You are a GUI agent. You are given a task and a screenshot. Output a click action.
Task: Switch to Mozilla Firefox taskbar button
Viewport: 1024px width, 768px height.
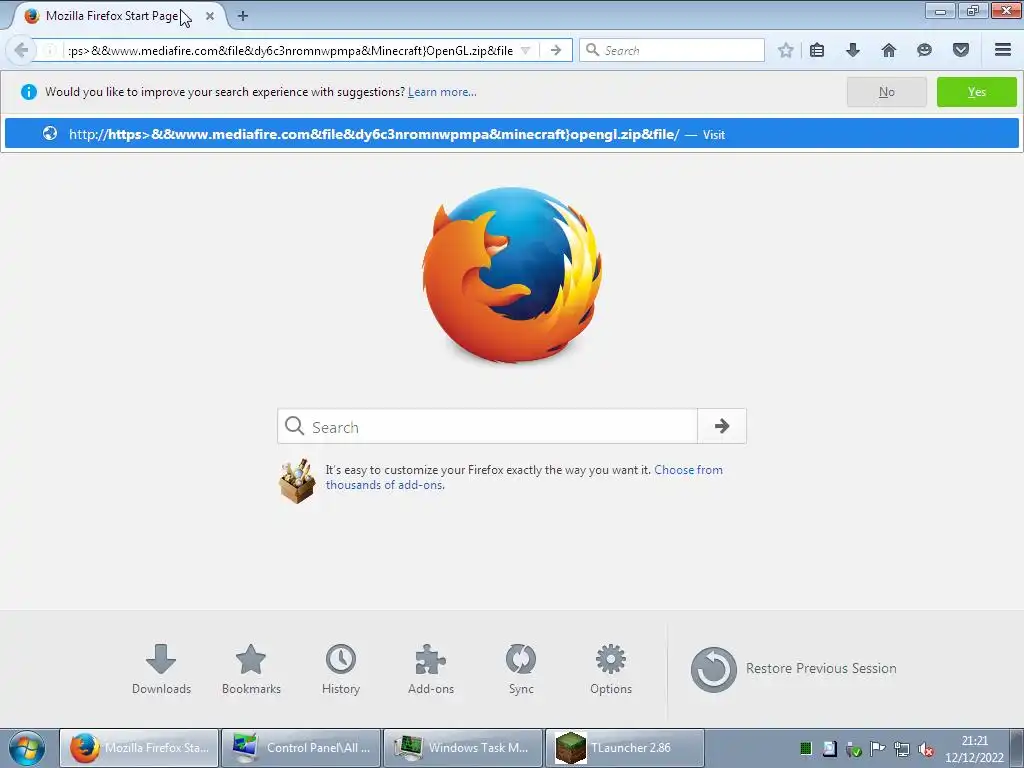pyautogui.click(x=139, y=748)
